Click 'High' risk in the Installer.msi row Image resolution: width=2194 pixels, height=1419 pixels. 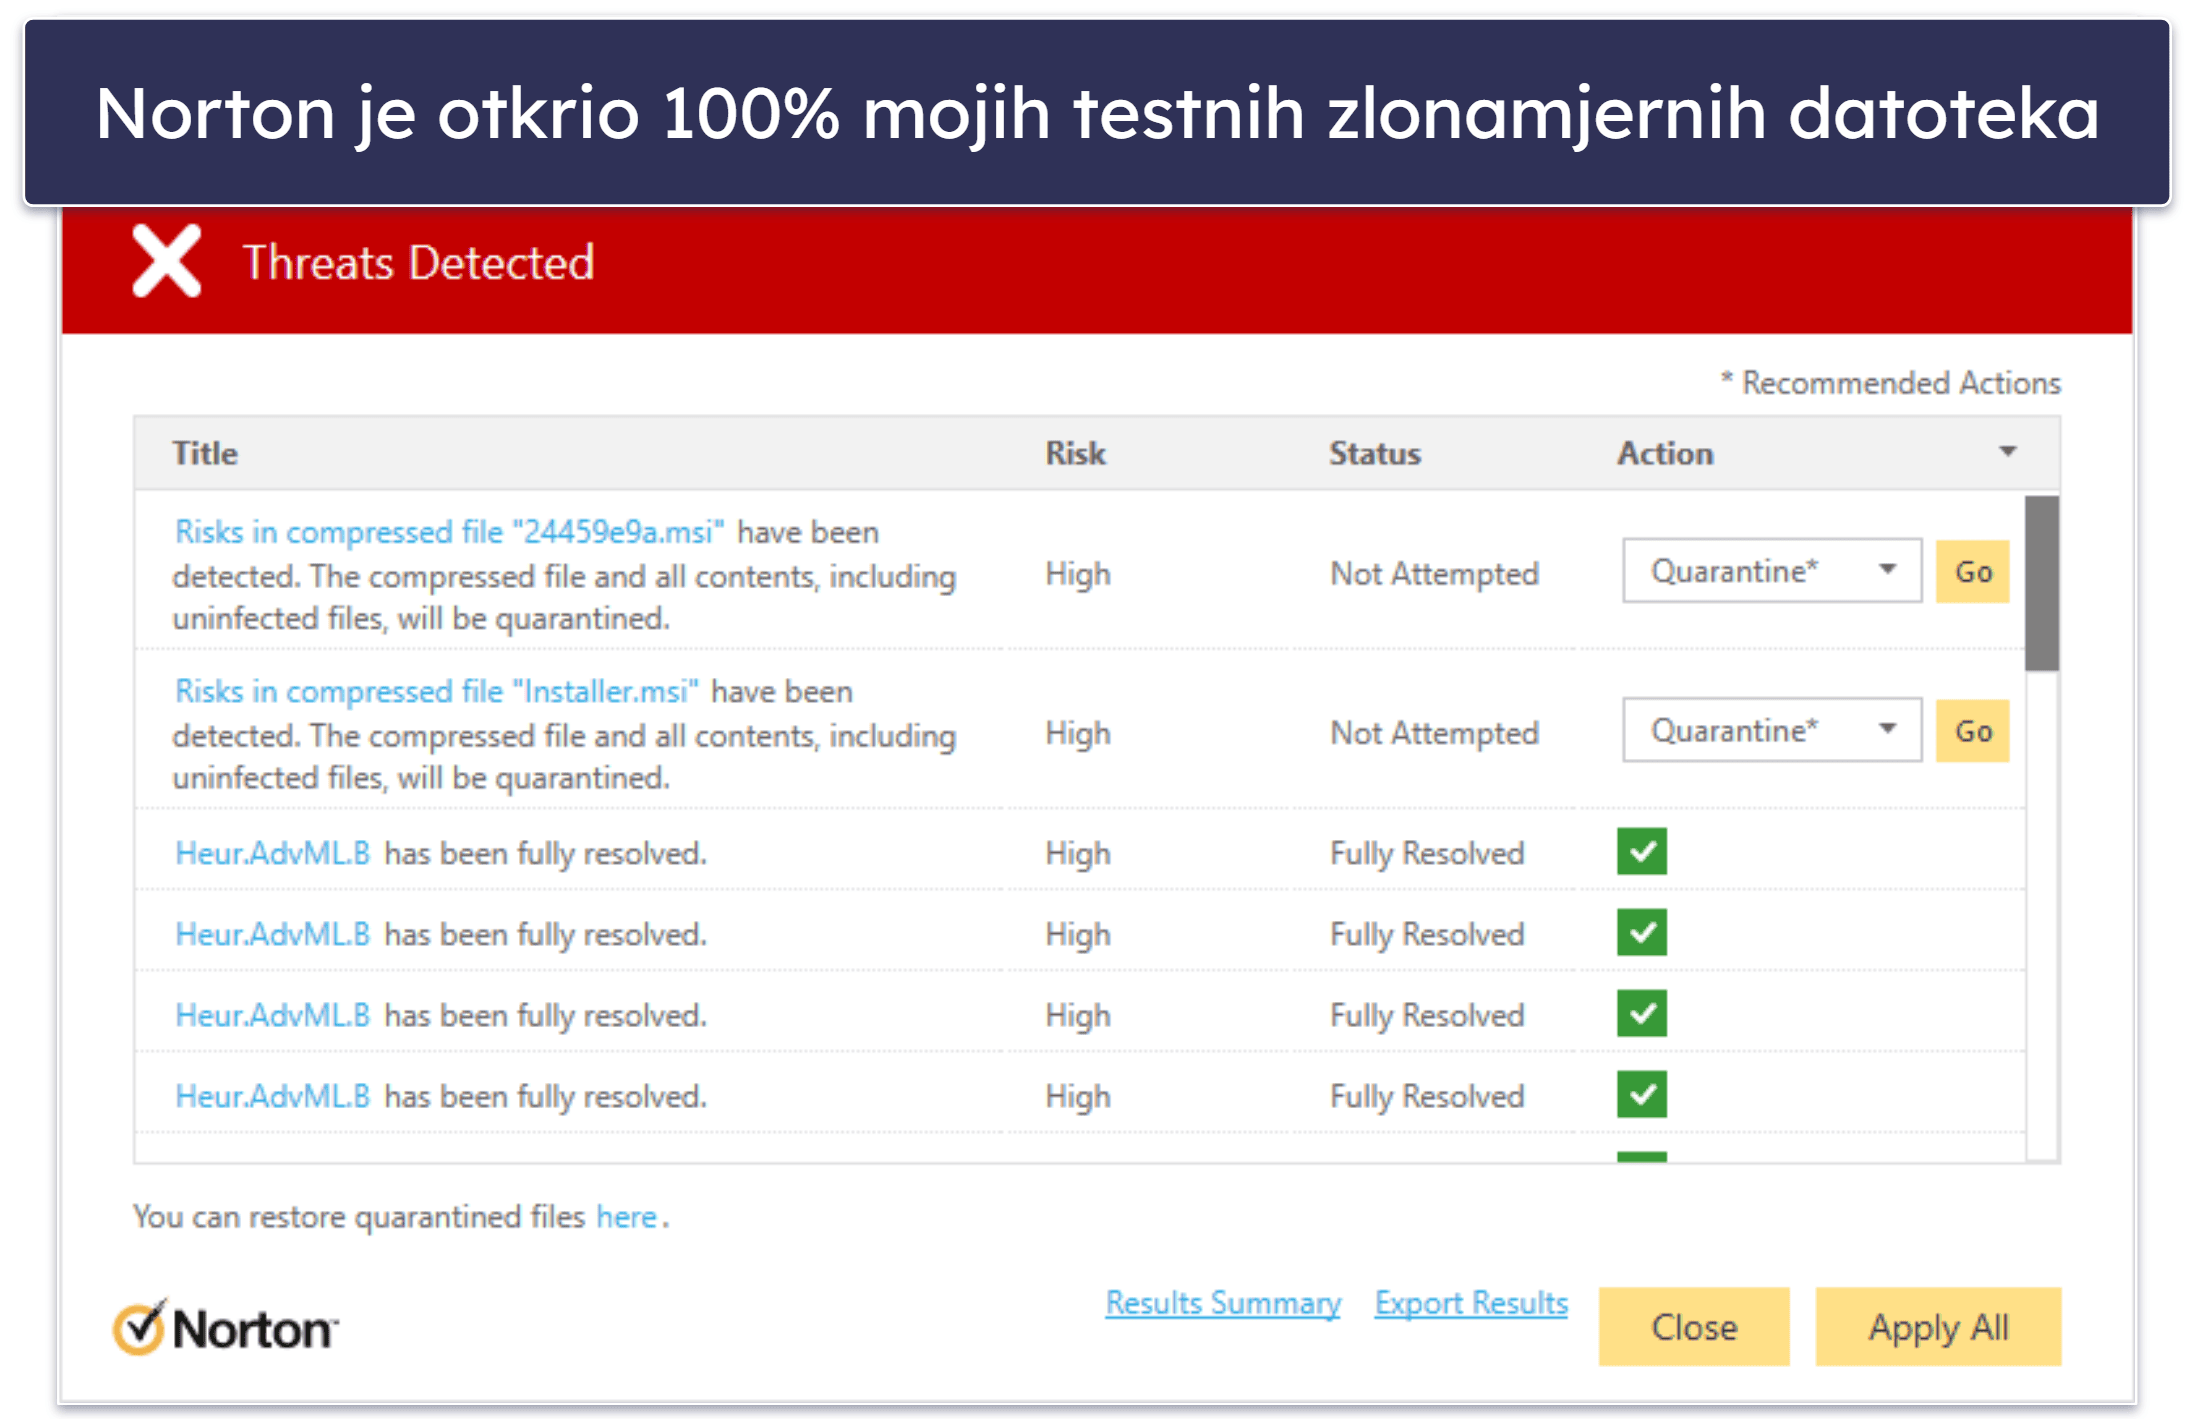click(1077, 733)
